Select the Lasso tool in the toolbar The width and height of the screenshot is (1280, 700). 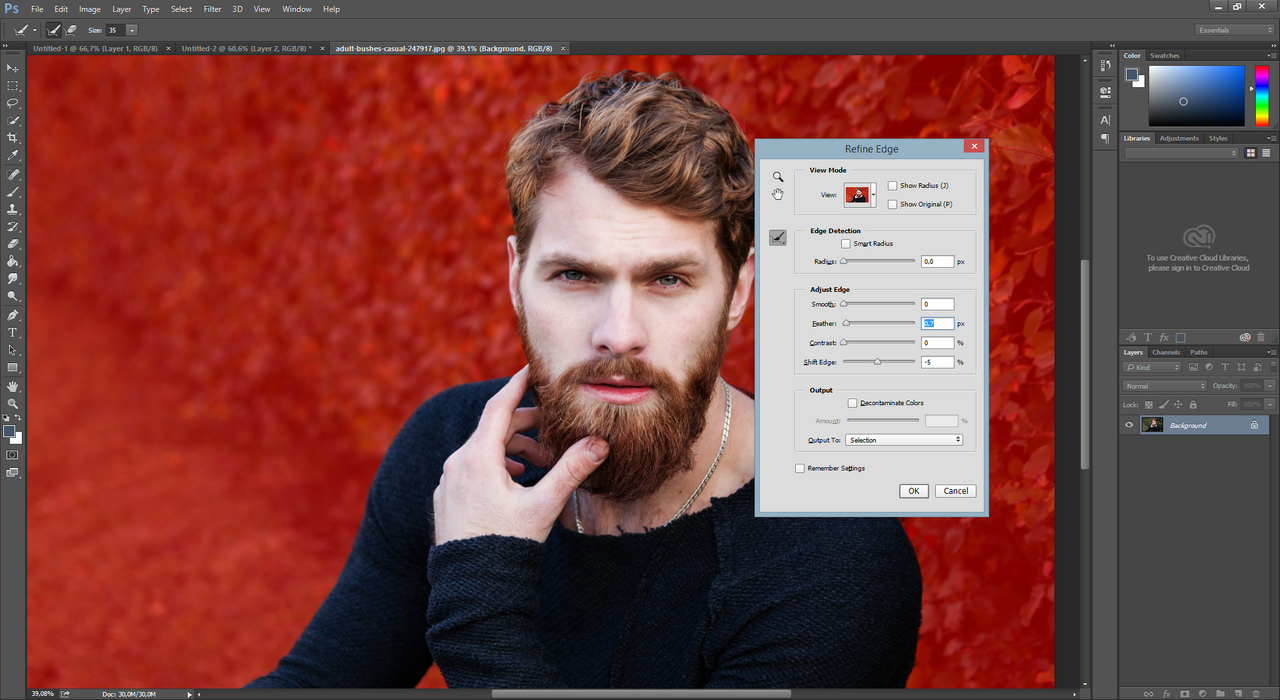pyautogui.click(x=13, y=103)
